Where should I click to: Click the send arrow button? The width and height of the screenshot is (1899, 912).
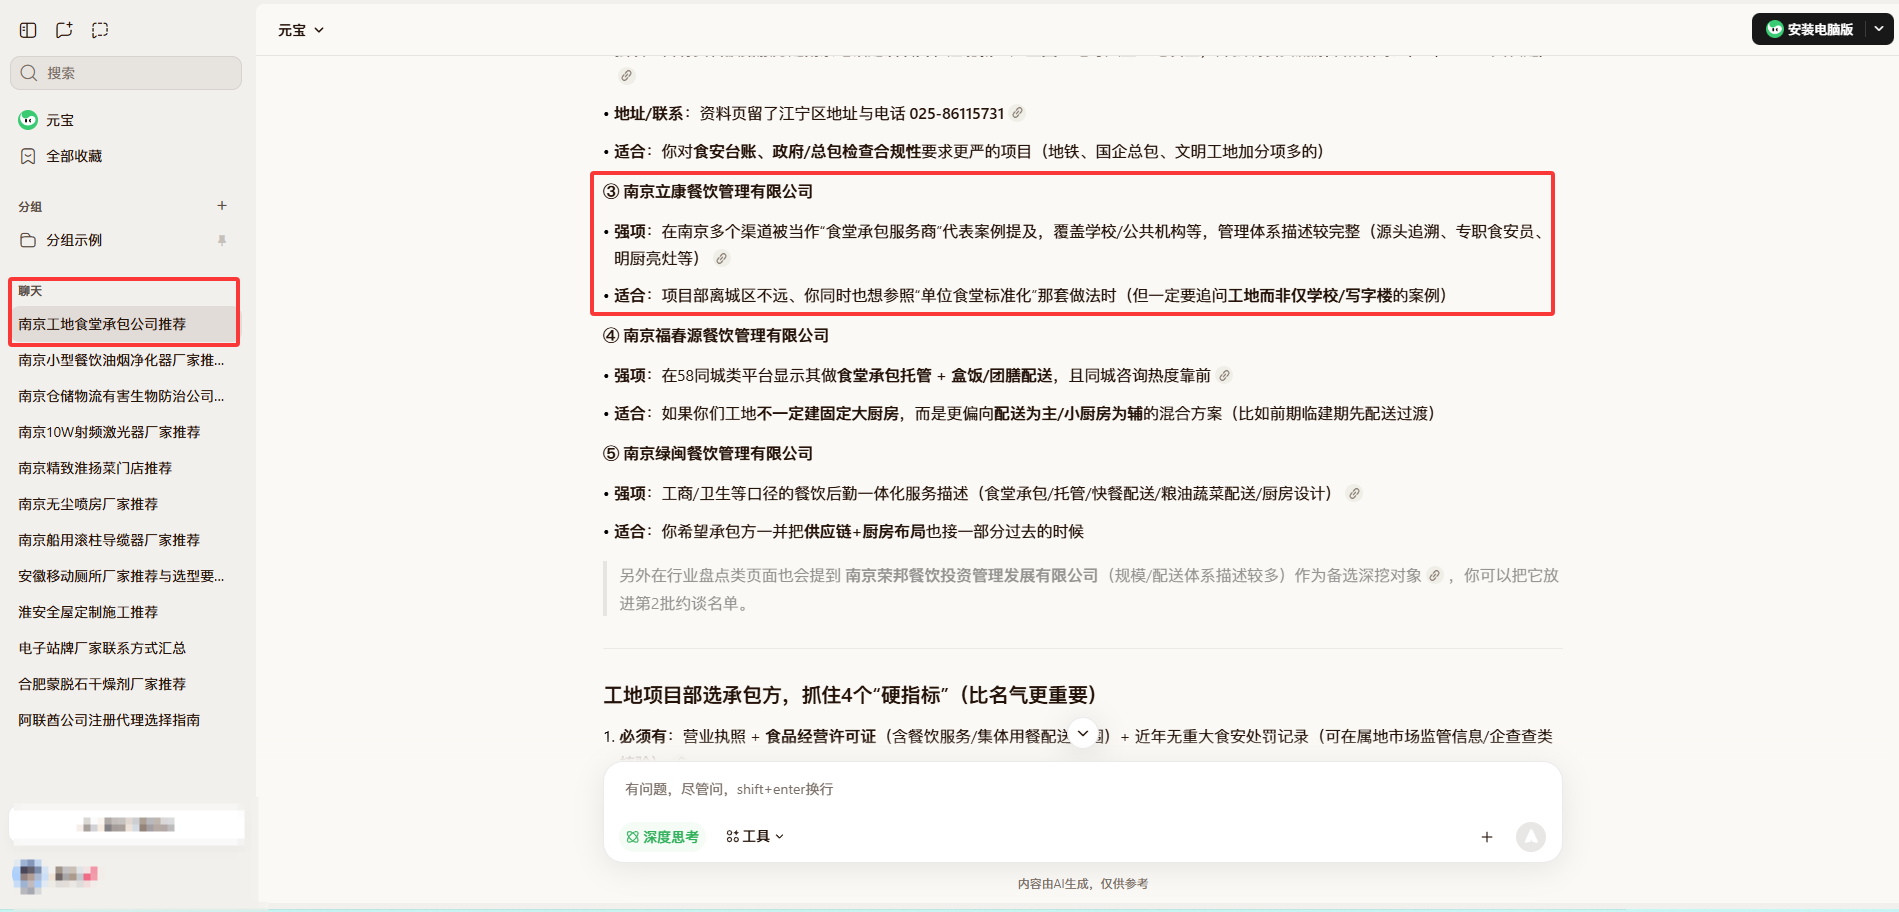coord(1531,837)
